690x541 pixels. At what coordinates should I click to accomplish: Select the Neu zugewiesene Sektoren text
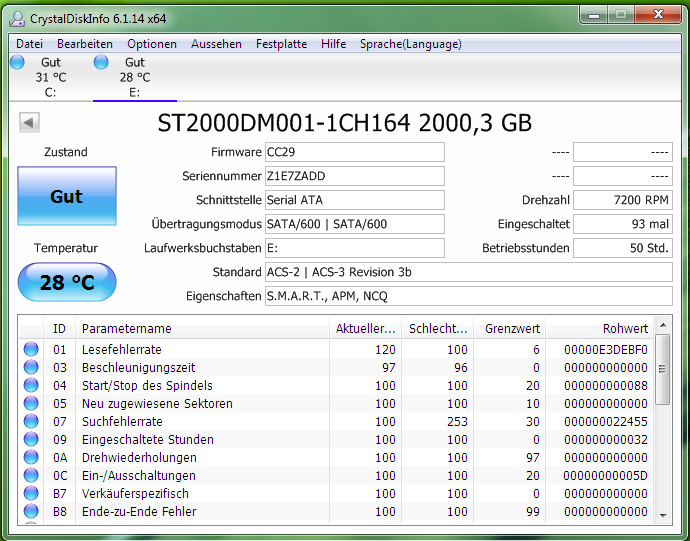[x=157, y=404]
